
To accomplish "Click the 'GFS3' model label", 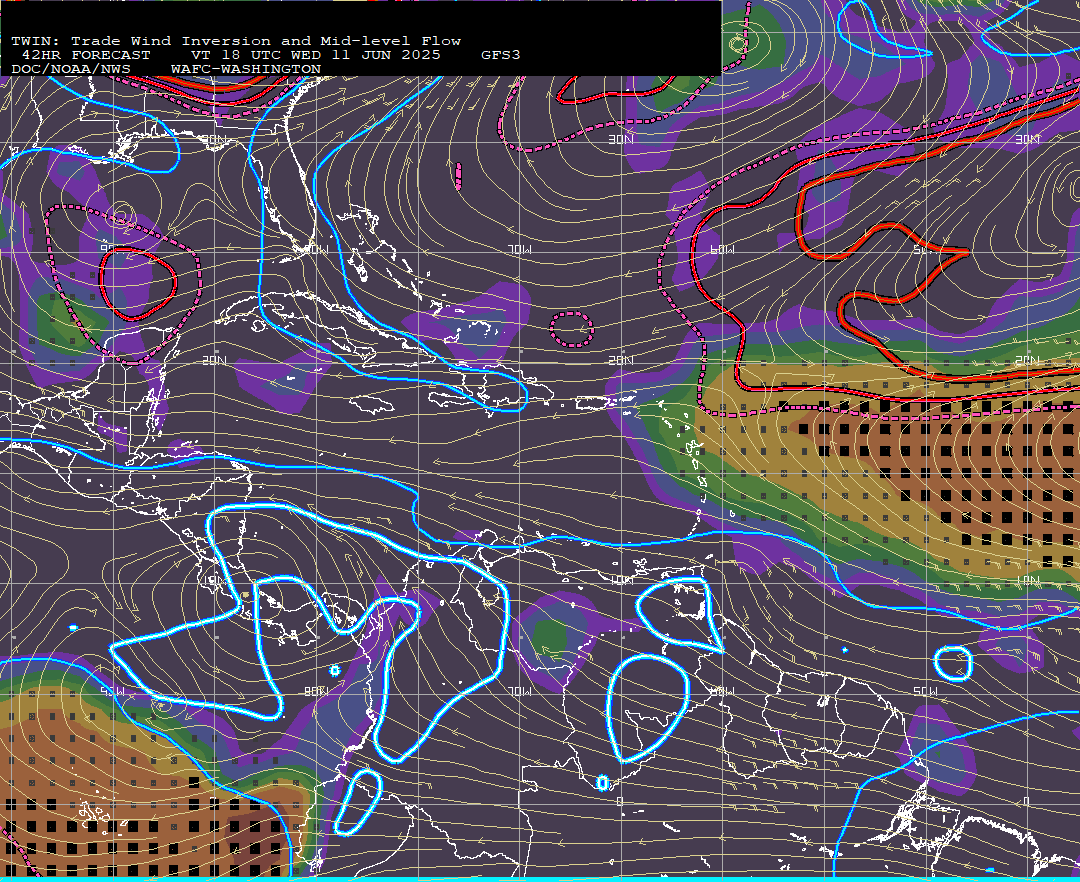I will coord(501,55).
